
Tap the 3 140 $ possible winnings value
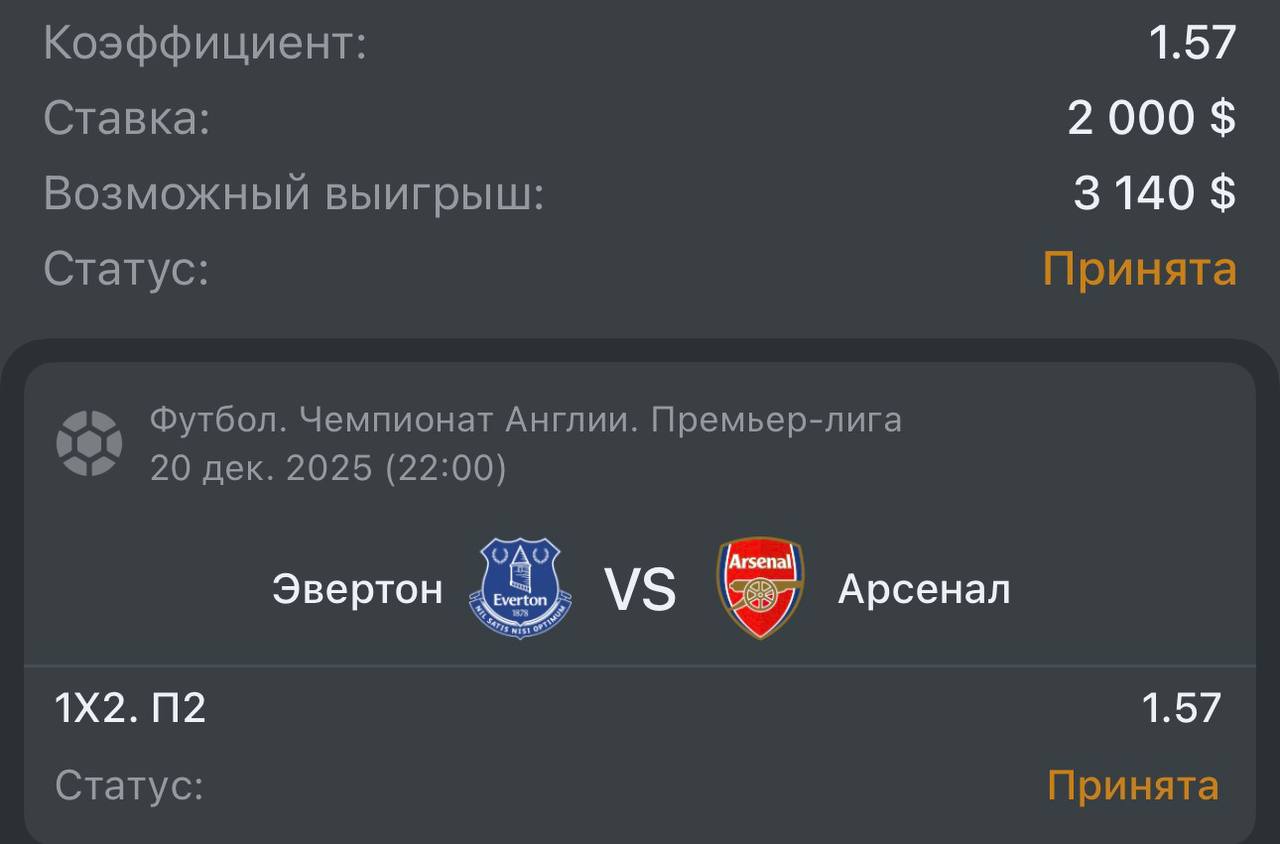click(1154, 193)
